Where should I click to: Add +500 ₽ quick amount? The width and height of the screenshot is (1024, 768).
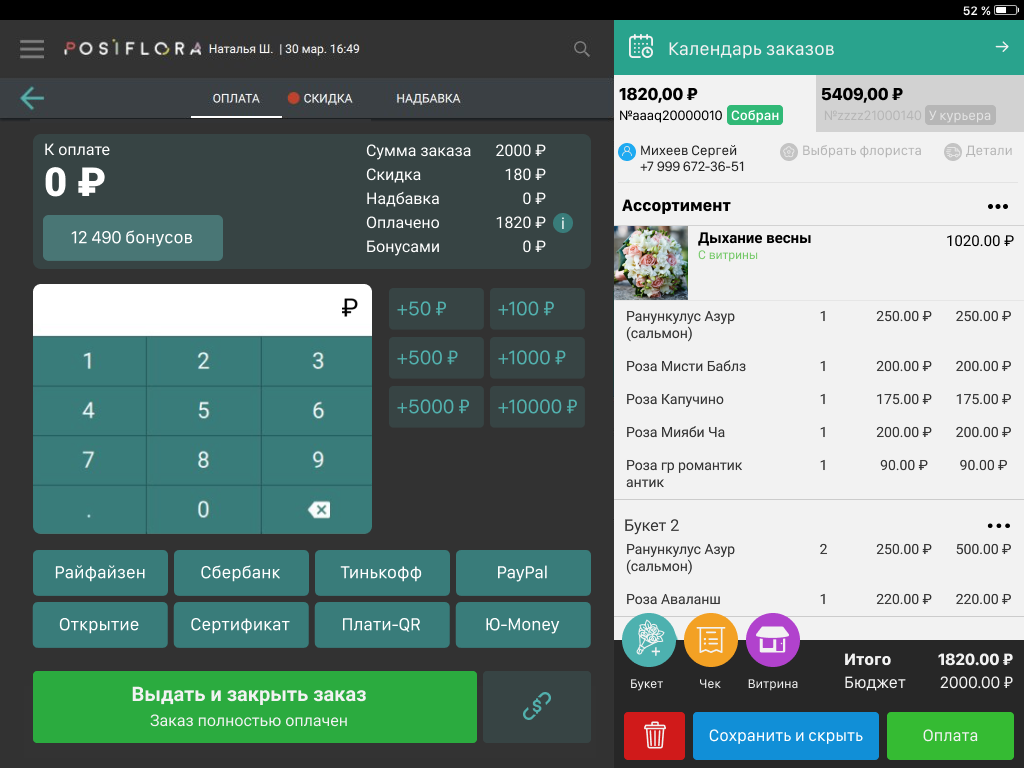(x=436, y=358)
